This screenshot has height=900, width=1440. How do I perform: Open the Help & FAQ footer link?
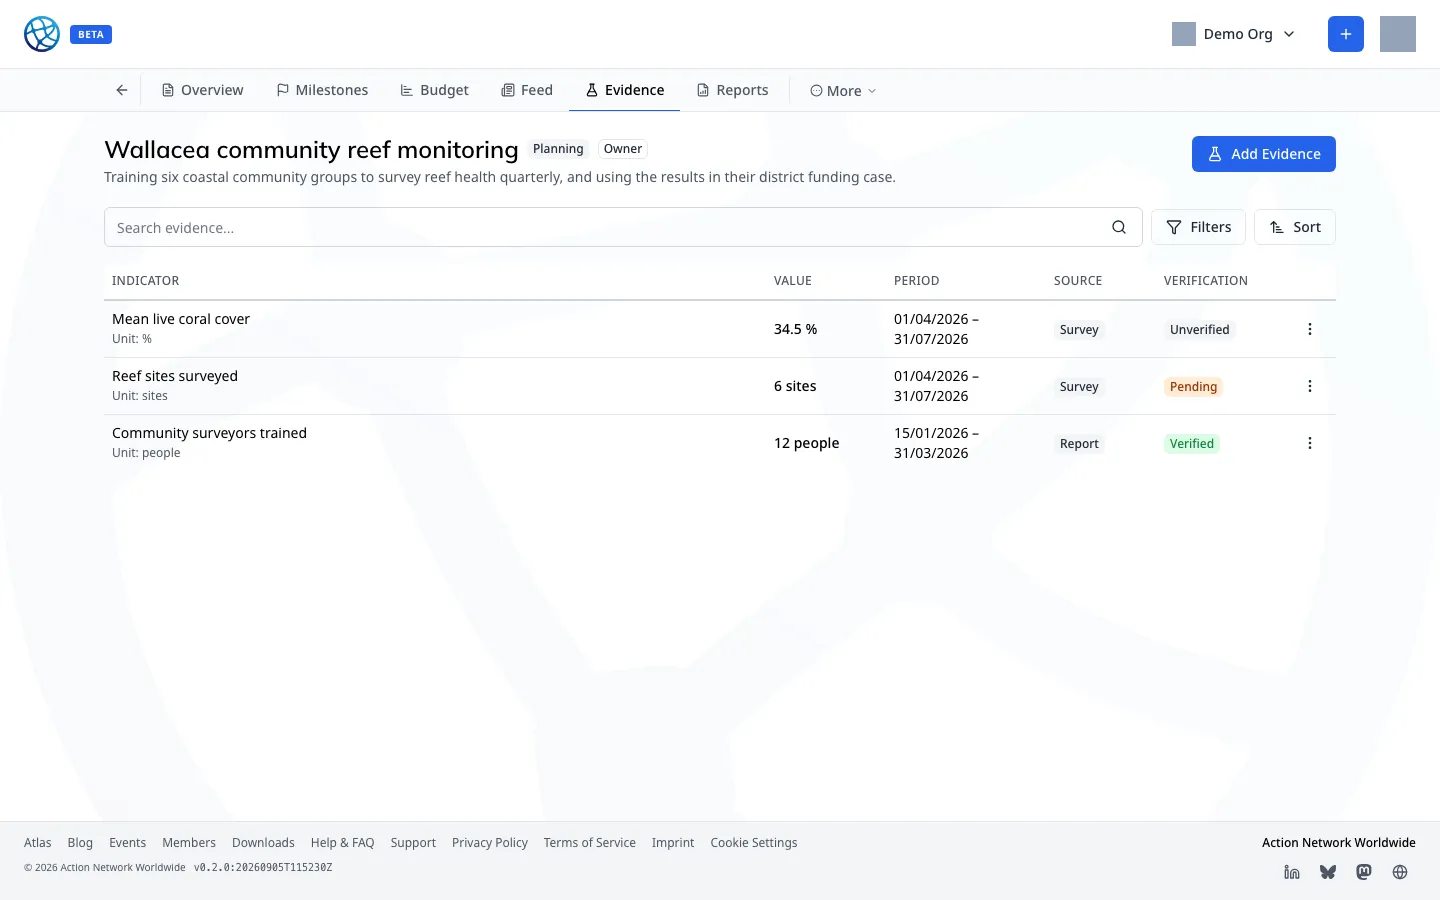pos(343,843)
